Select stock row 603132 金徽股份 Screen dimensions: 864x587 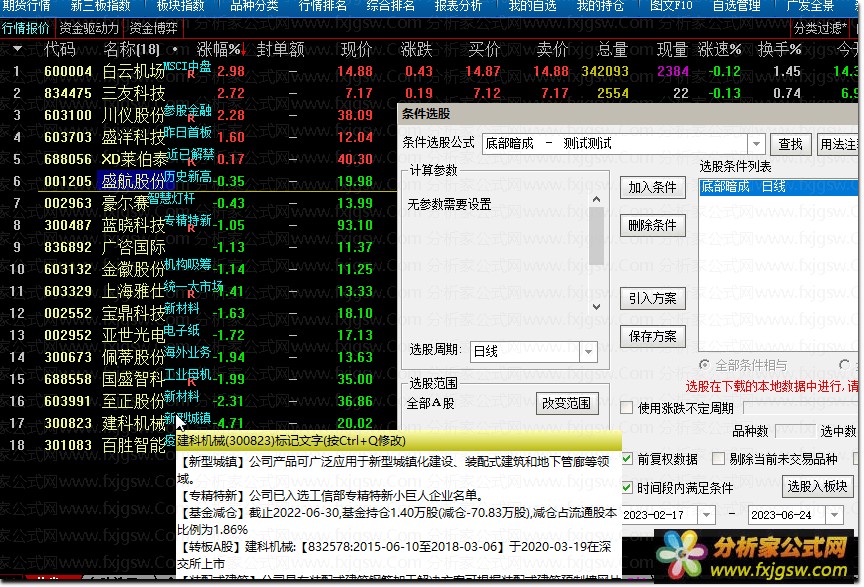(198, 270)
